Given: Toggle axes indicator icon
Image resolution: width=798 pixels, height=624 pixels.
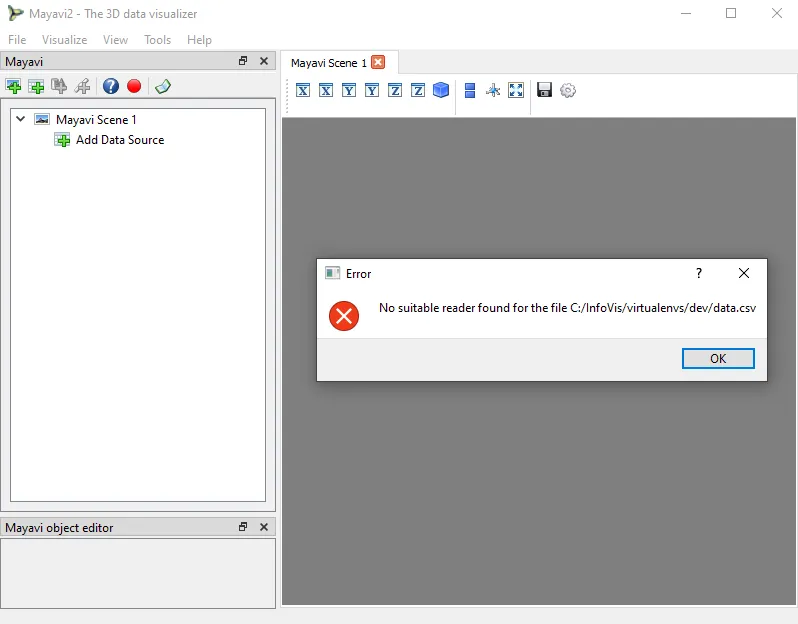Looking at the screenshot, I should click(x=493, y=90).
